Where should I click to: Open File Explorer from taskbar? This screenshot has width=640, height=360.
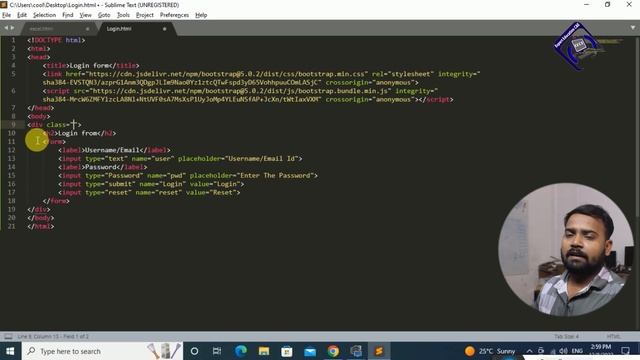tap(264, 351)
